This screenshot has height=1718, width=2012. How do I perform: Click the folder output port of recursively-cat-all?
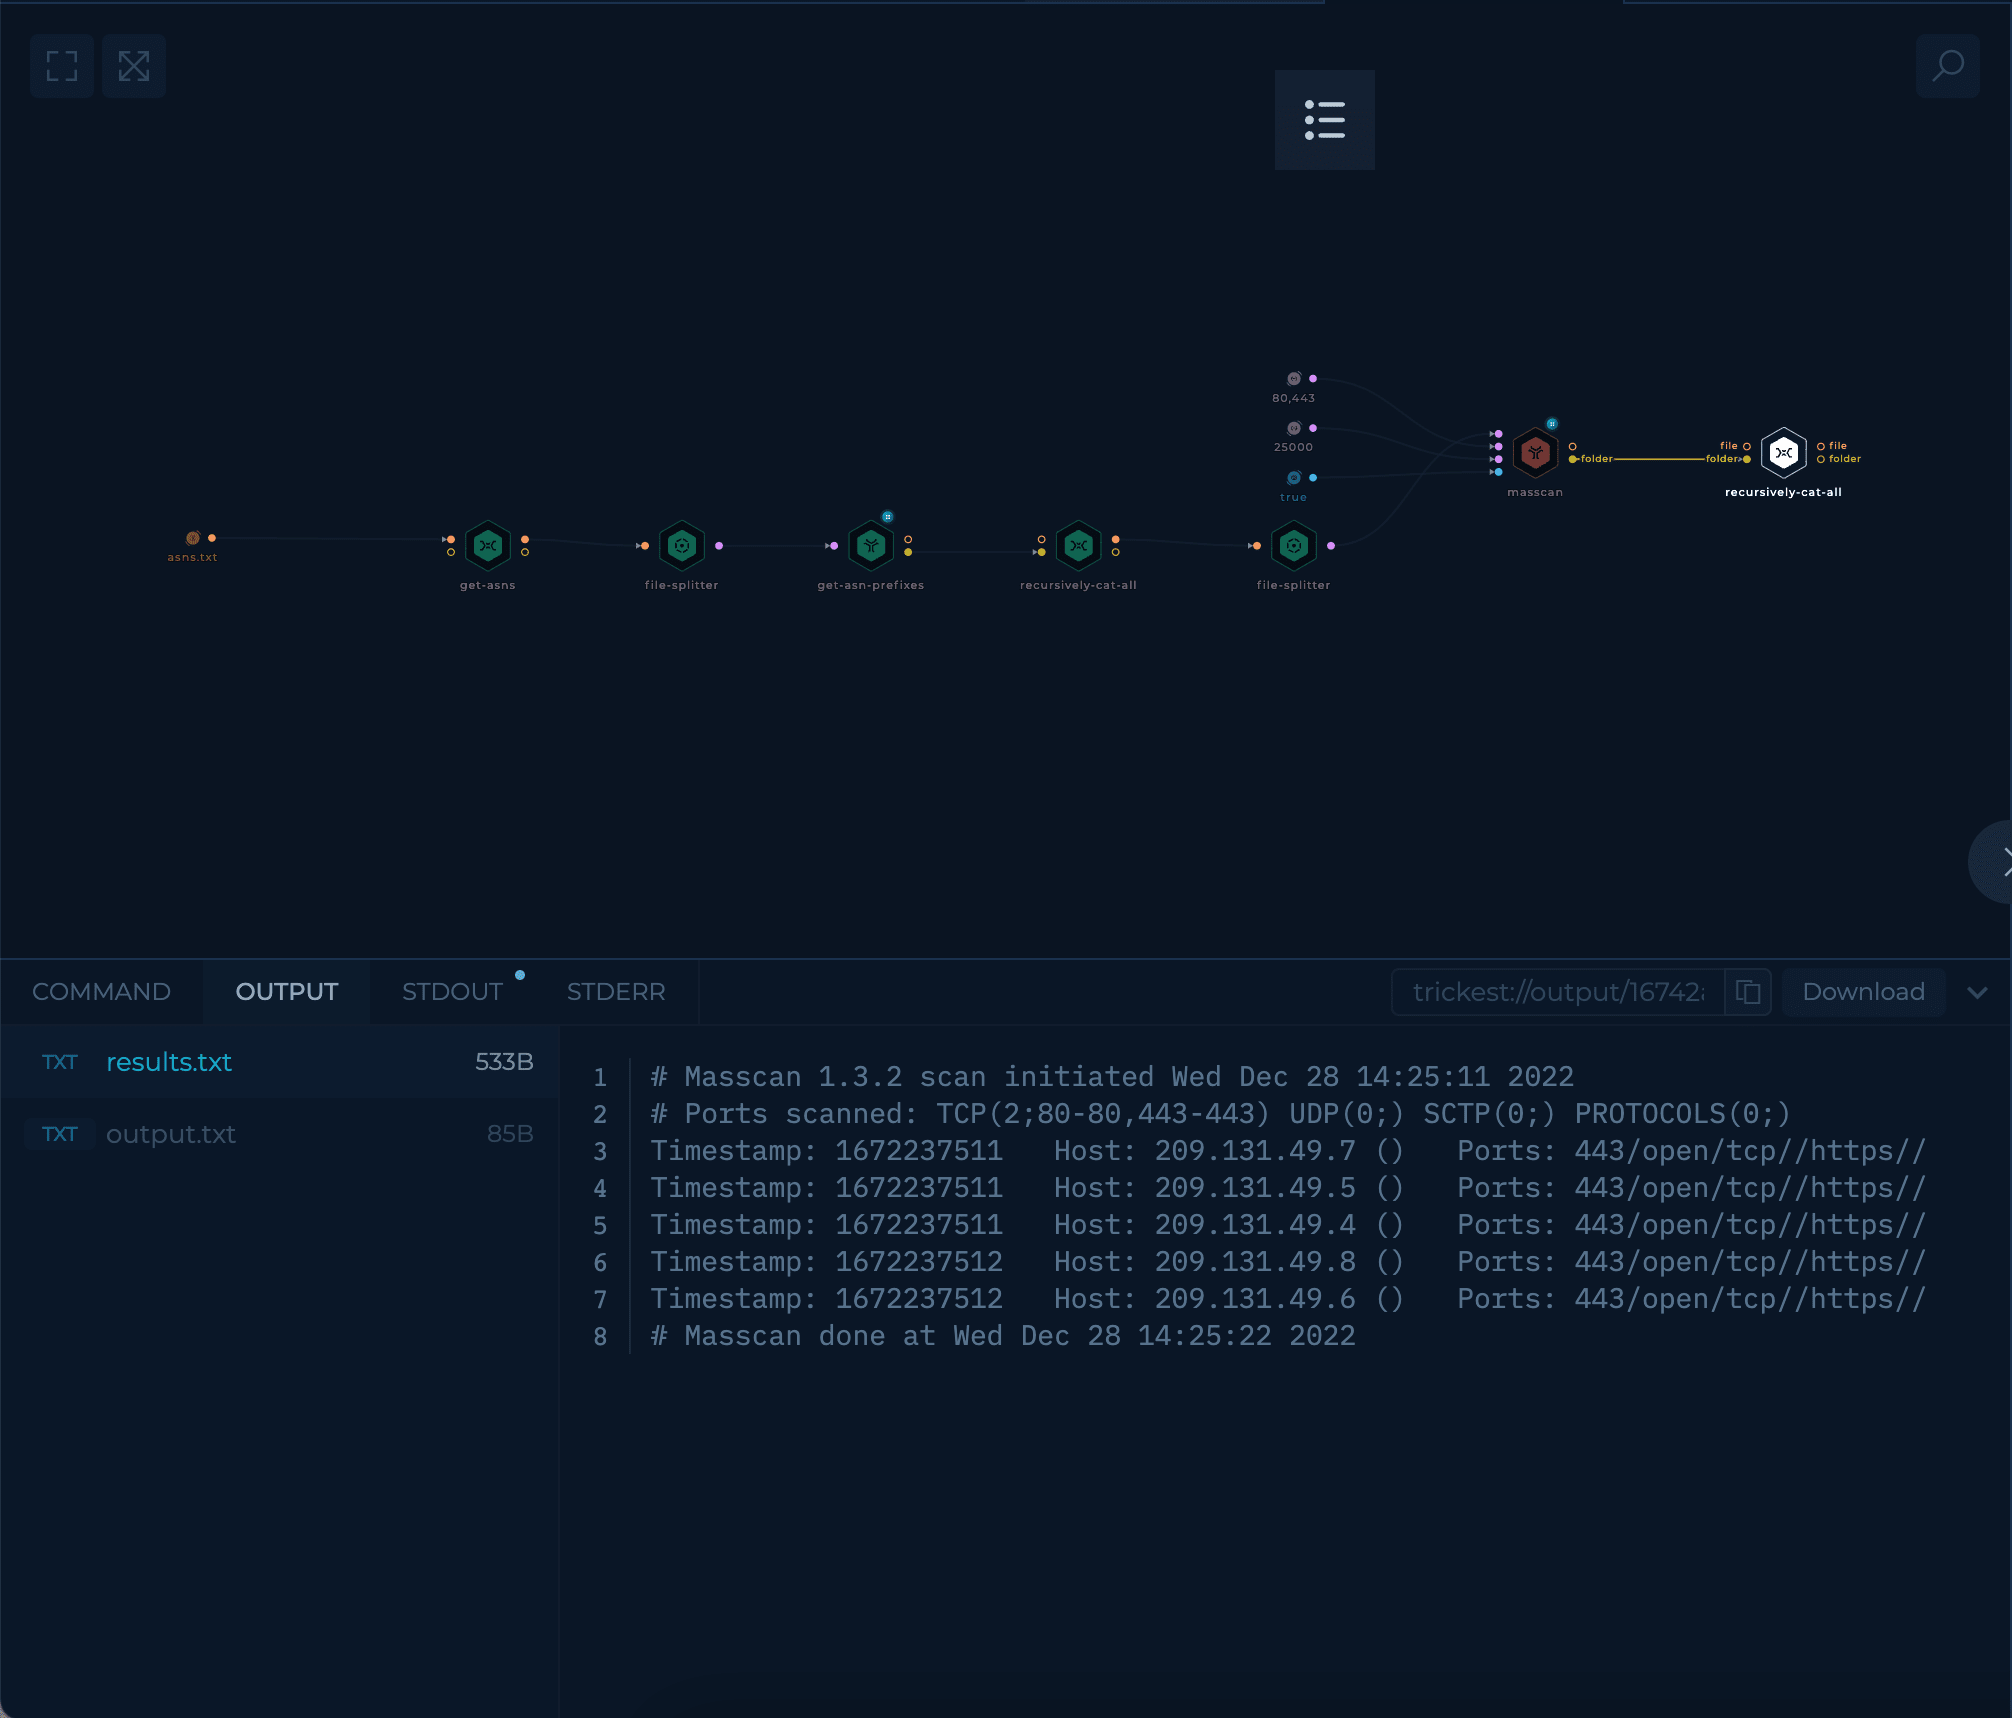[x=1821, y=459]
